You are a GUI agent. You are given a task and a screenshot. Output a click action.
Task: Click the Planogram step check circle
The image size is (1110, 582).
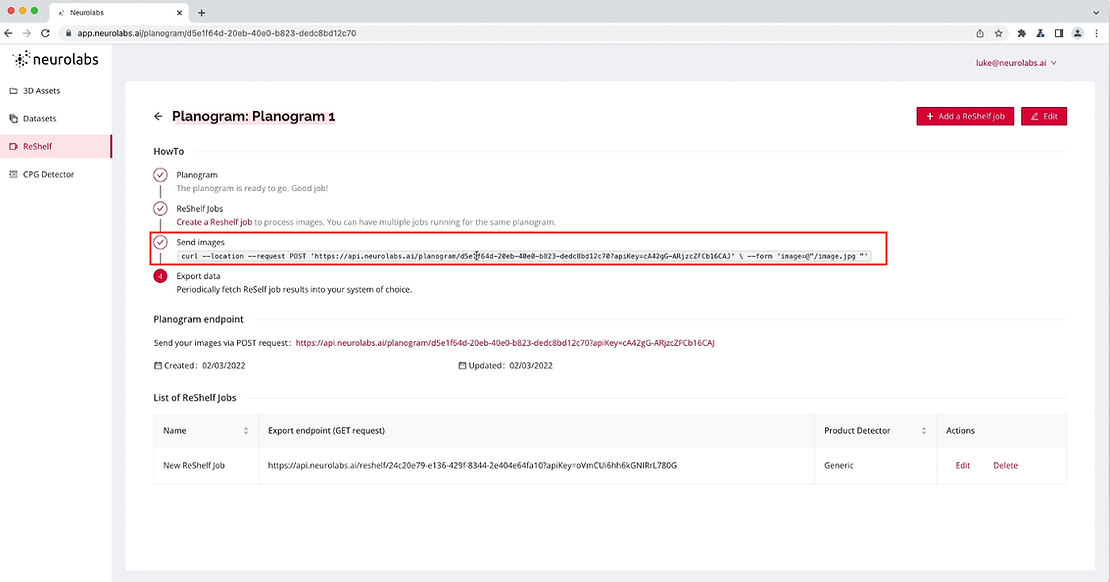pyautogui.click(x=161, y=175)
